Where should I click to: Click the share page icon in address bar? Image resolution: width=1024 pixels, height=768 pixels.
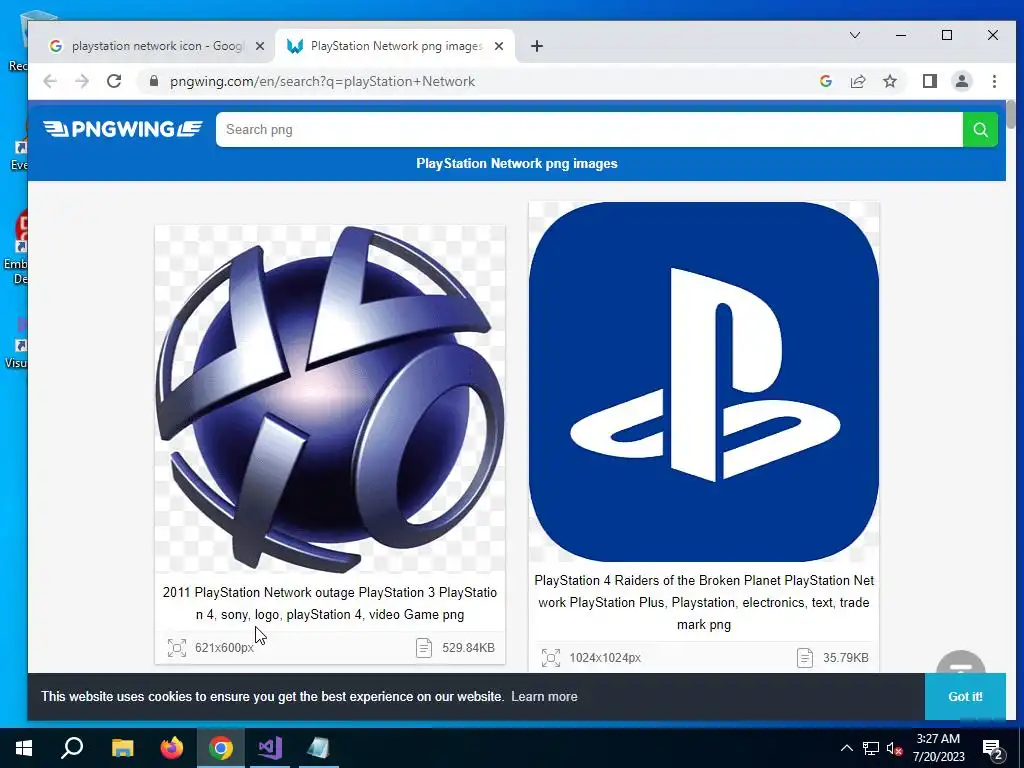857,81
